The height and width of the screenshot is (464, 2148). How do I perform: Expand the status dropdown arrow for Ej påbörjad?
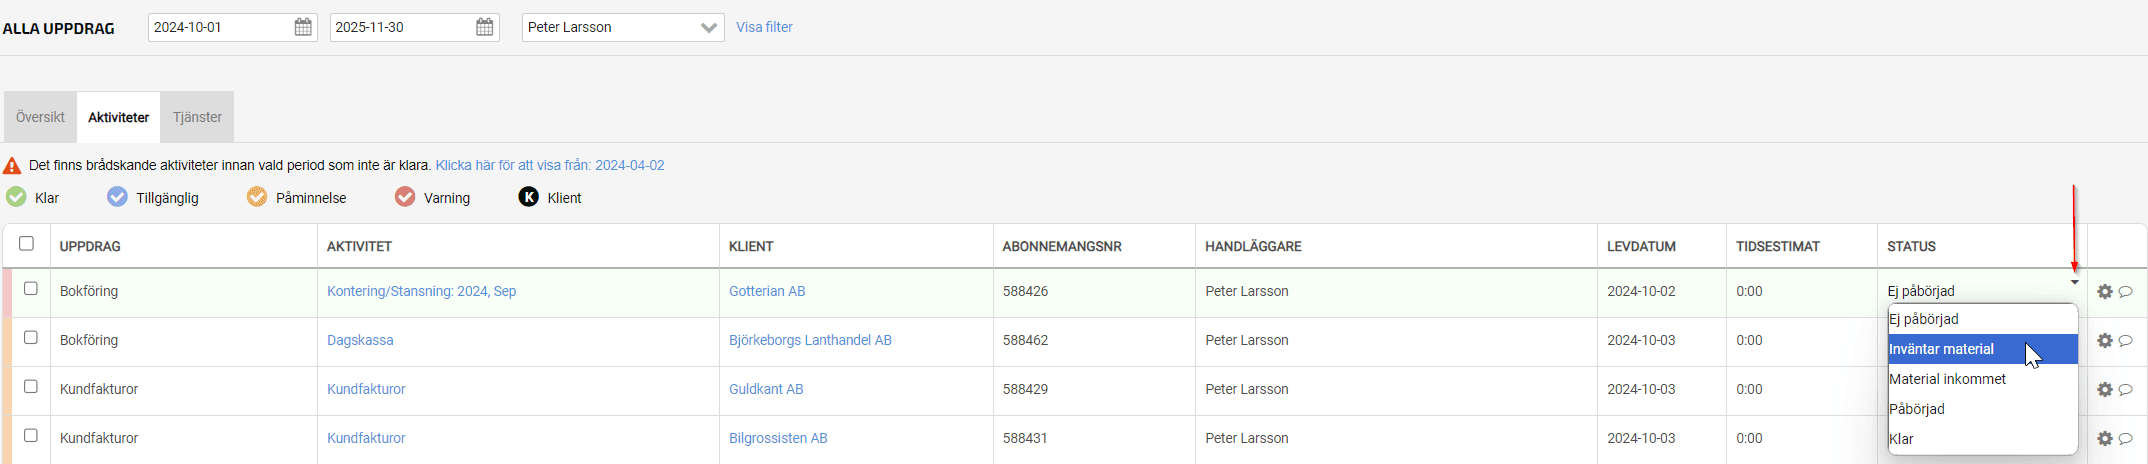click(2075, 283)
